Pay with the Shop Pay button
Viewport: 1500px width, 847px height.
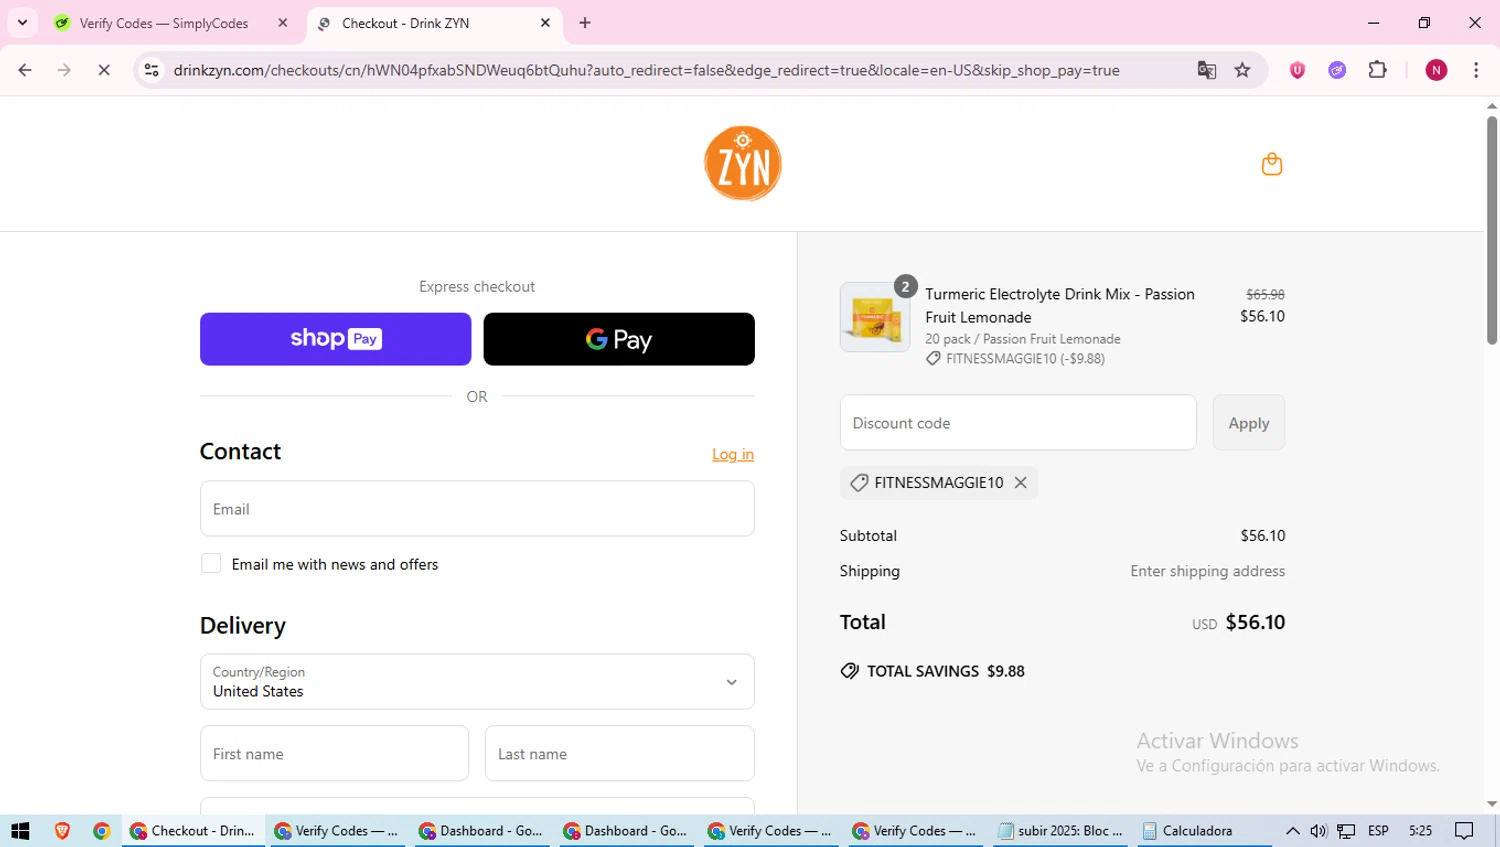(x=335, y=339)
